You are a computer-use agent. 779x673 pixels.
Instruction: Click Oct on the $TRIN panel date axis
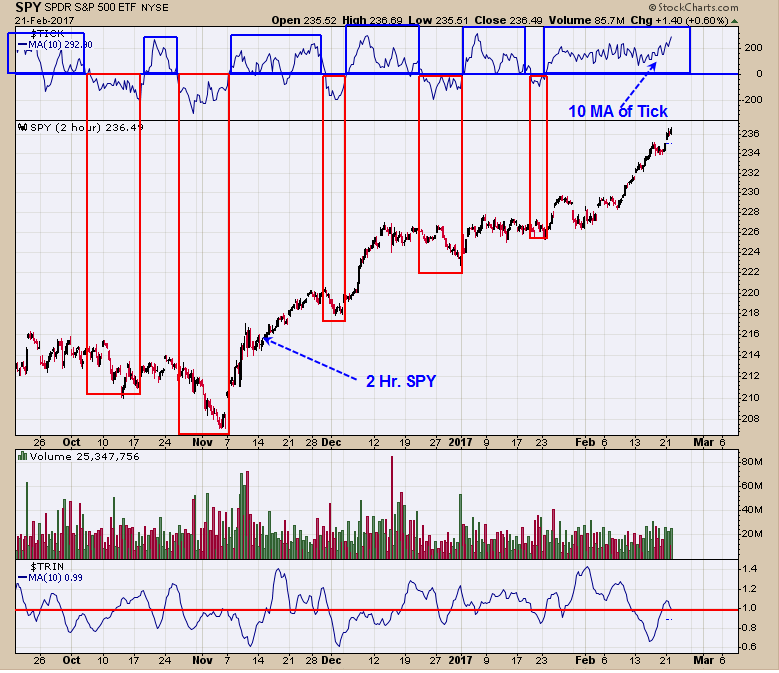tap(72, 660)
